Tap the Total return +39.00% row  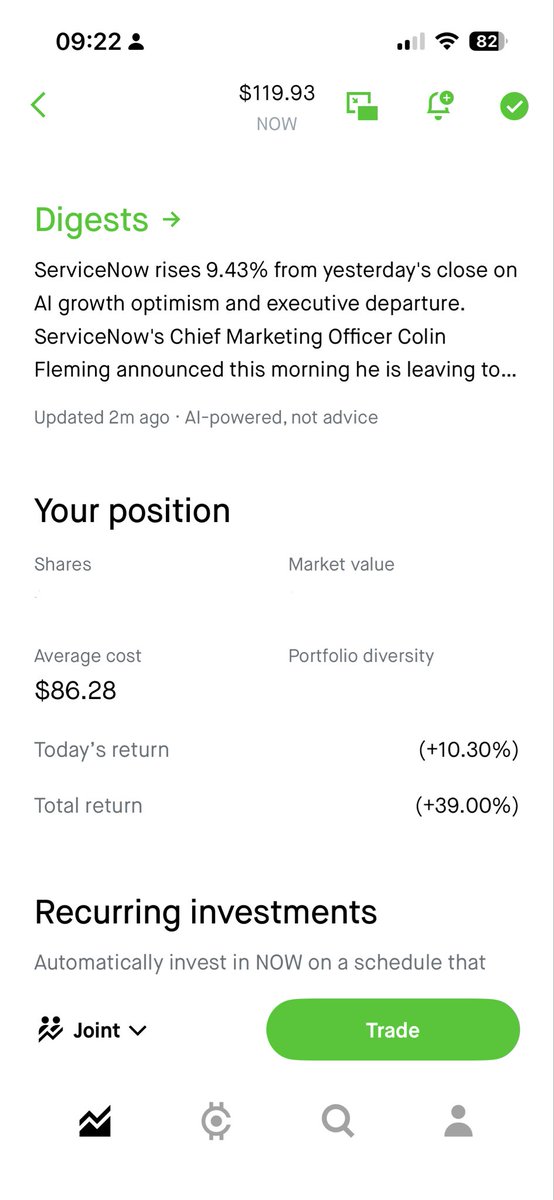[277, 806]
